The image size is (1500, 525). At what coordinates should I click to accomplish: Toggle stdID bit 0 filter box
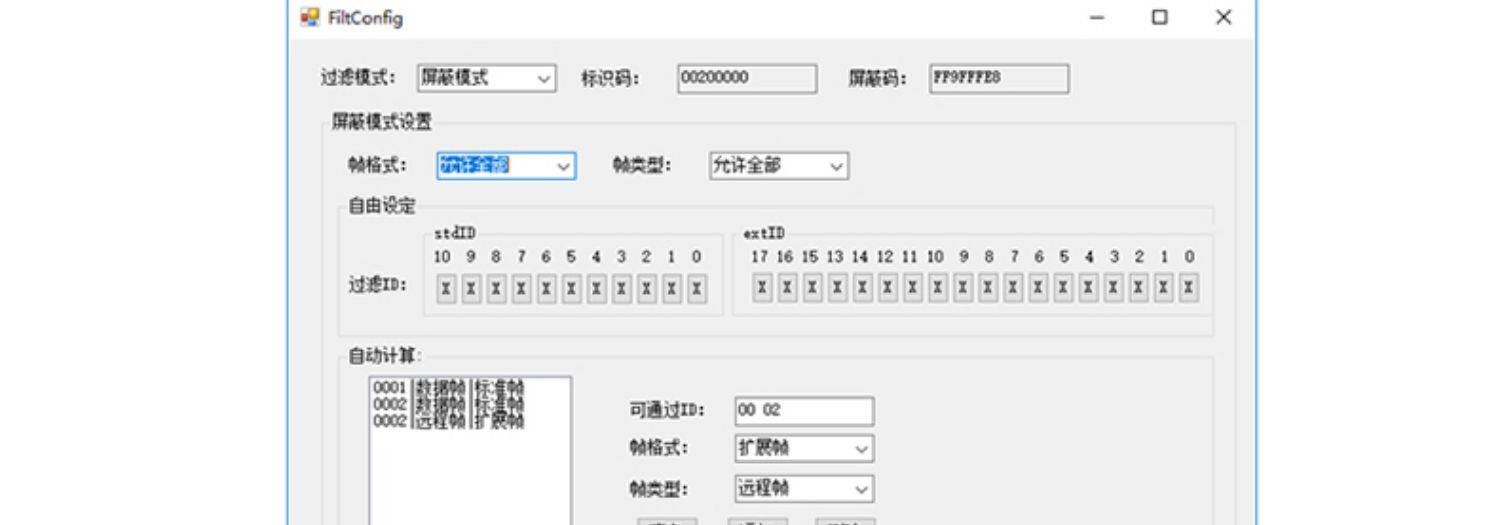point(697,289)
